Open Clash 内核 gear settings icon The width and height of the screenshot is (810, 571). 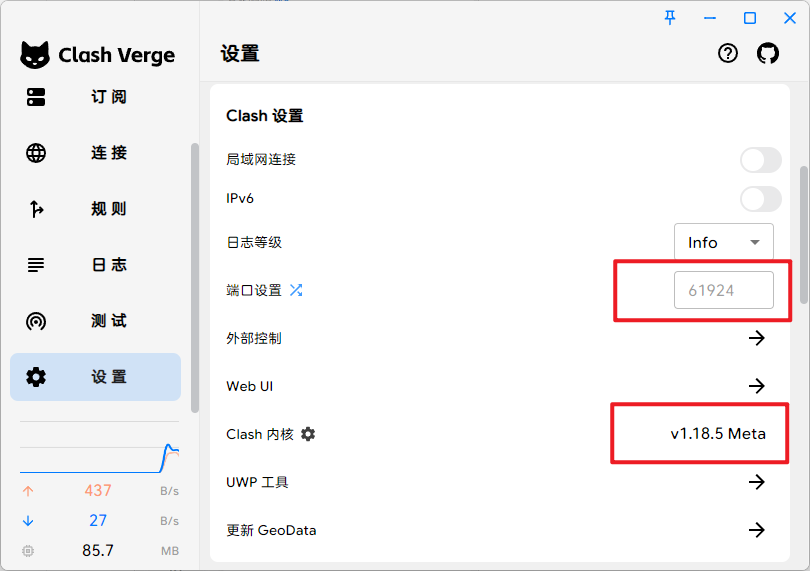pyautogui.click(x=308, y=434)
